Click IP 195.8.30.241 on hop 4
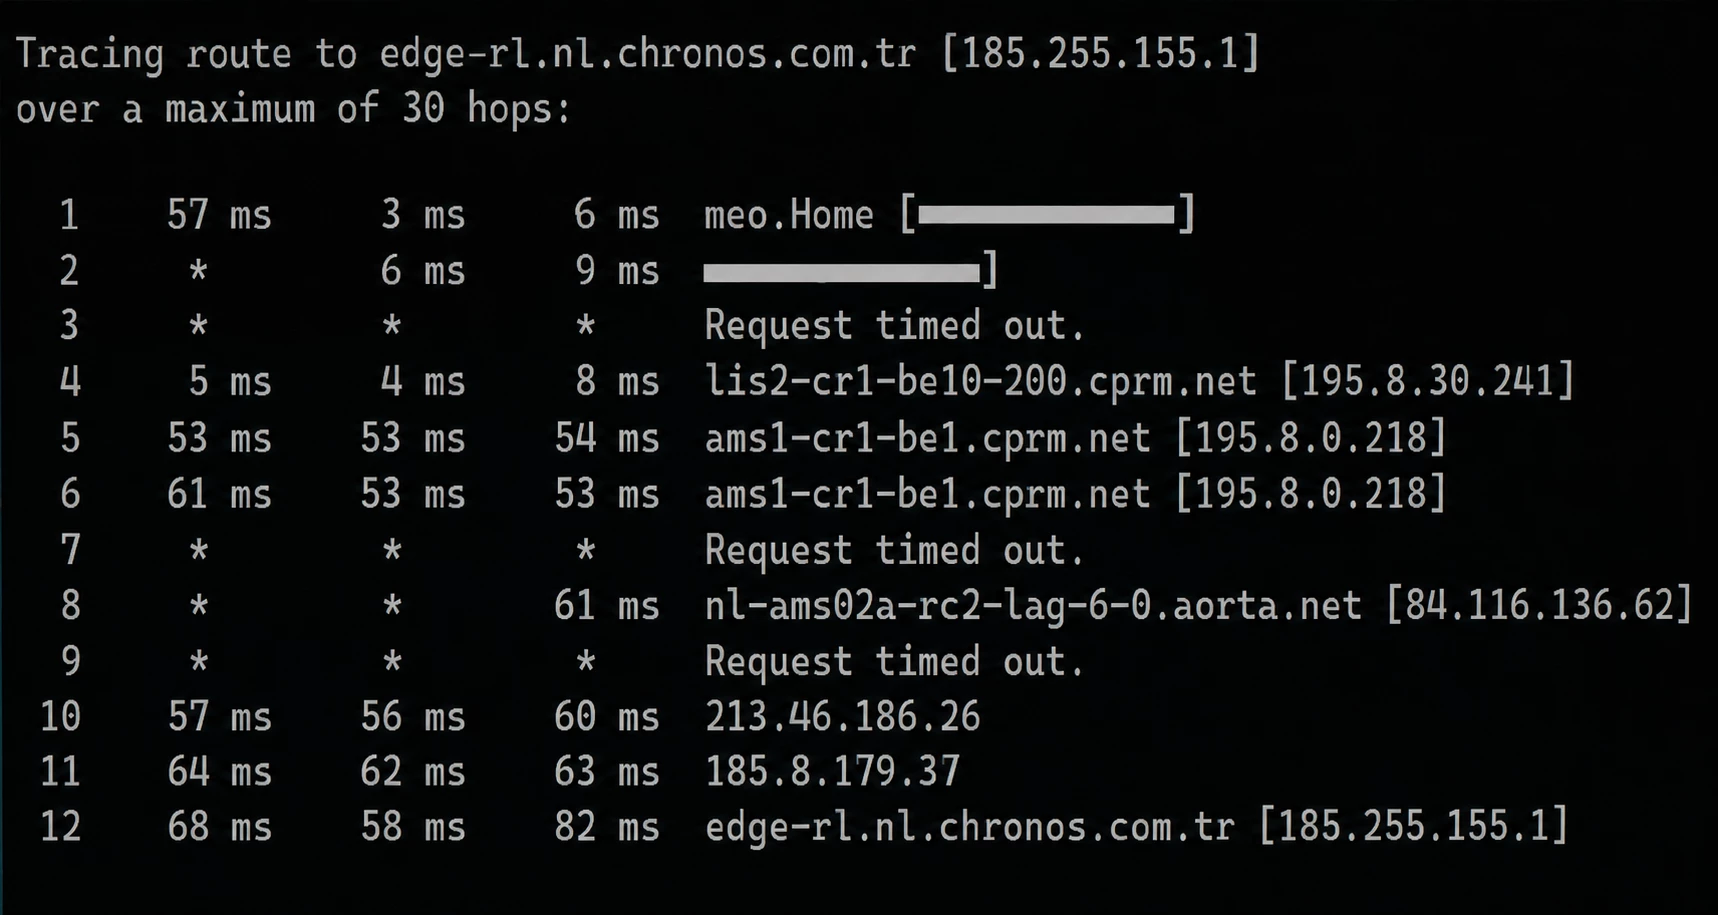1718x915 pixels. [x=1427, y=381]
